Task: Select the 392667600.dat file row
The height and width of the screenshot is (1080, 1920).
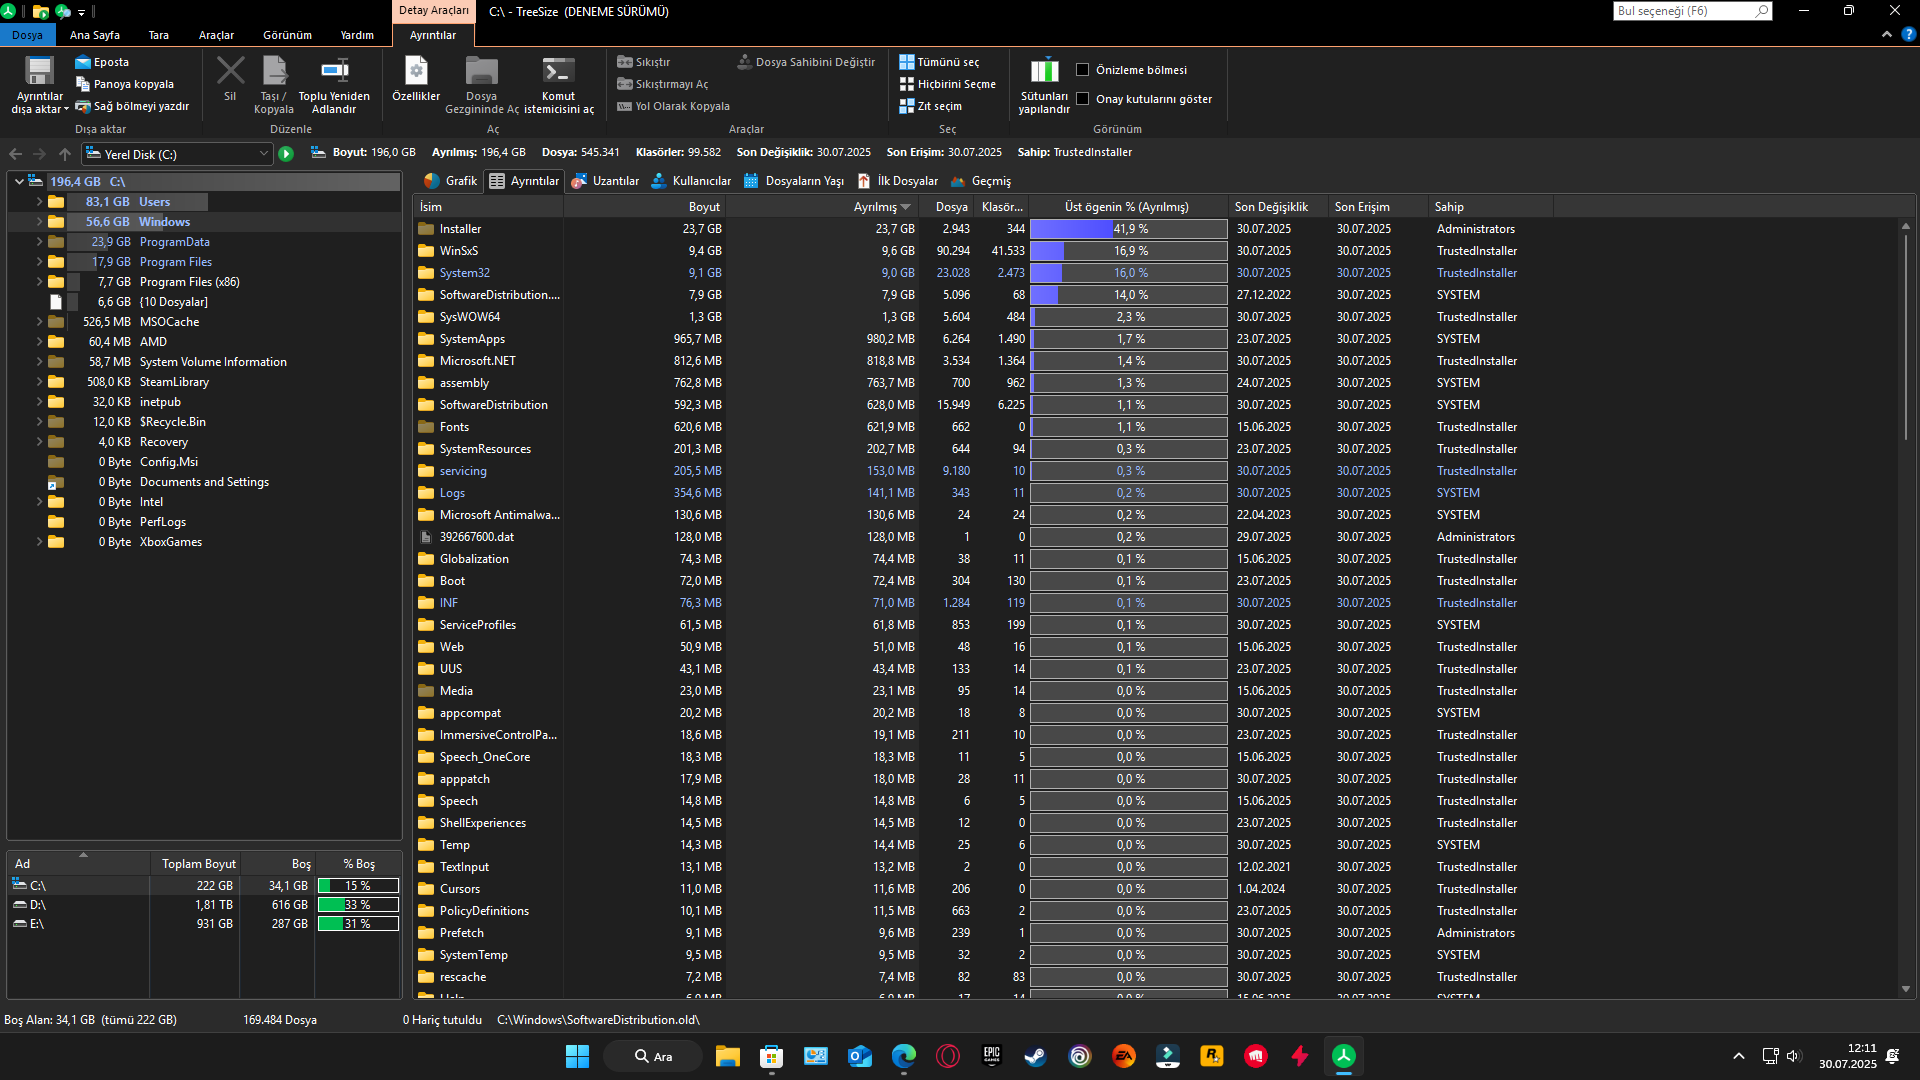Action: point(1157,537)
